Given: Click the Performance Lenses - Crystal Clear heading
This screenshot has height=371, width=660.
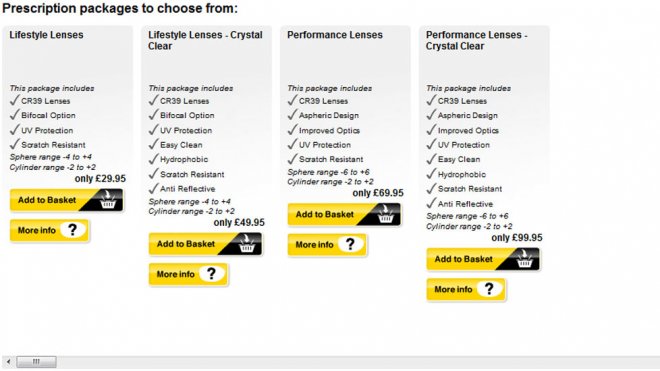Looking at the screenshot, I should tap(476, 40).
